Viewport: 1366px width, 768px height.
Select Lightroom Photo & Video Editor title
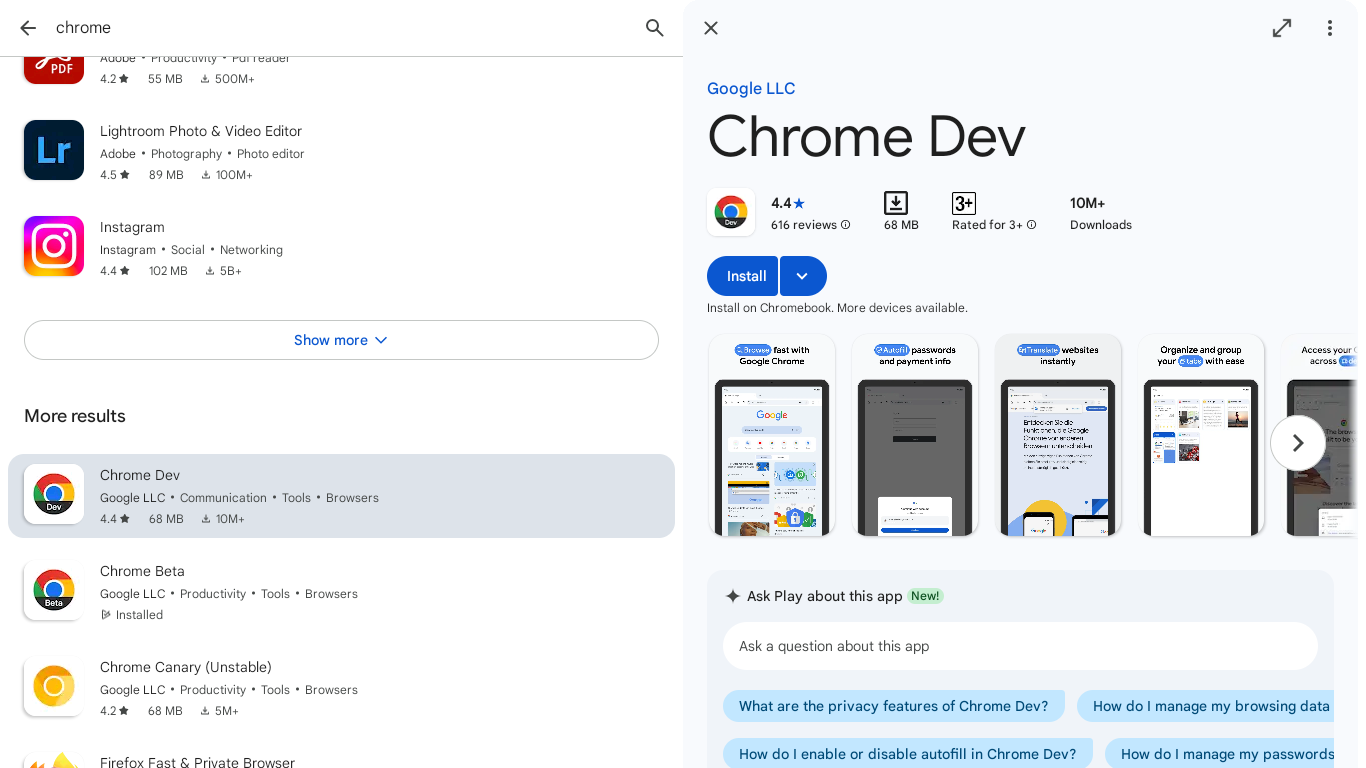pyautogui.click(x=201, y=131)
